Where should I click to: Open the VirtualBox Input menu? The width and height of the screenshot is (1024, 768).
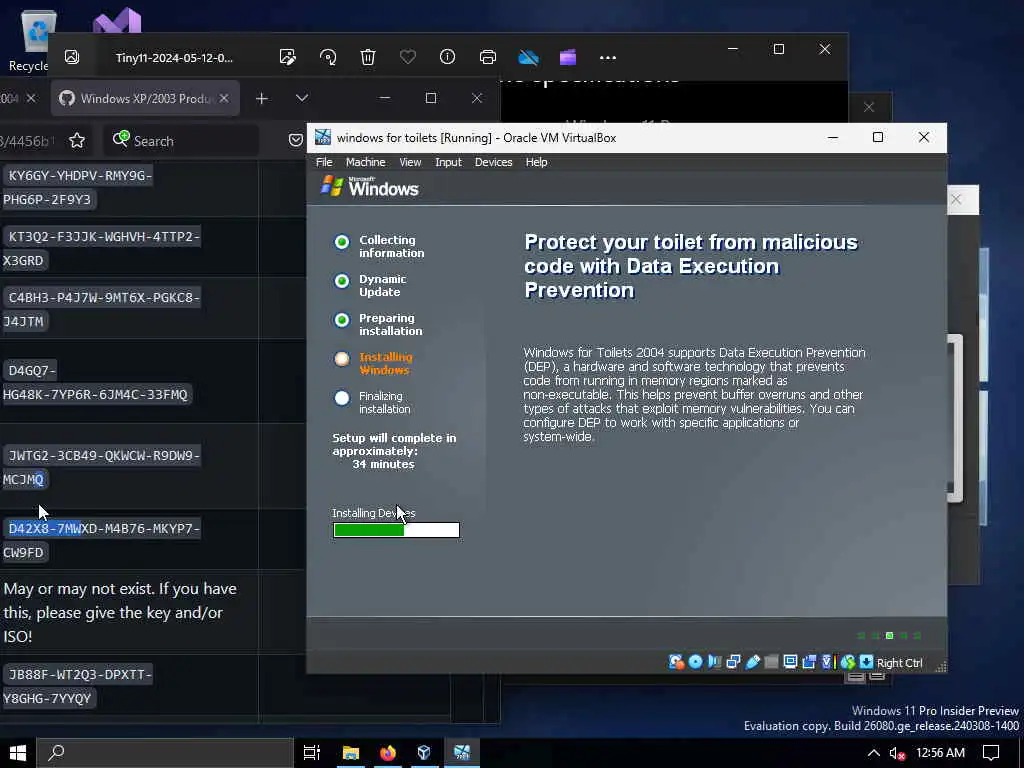pyautogui.click(x=448, y=162)
